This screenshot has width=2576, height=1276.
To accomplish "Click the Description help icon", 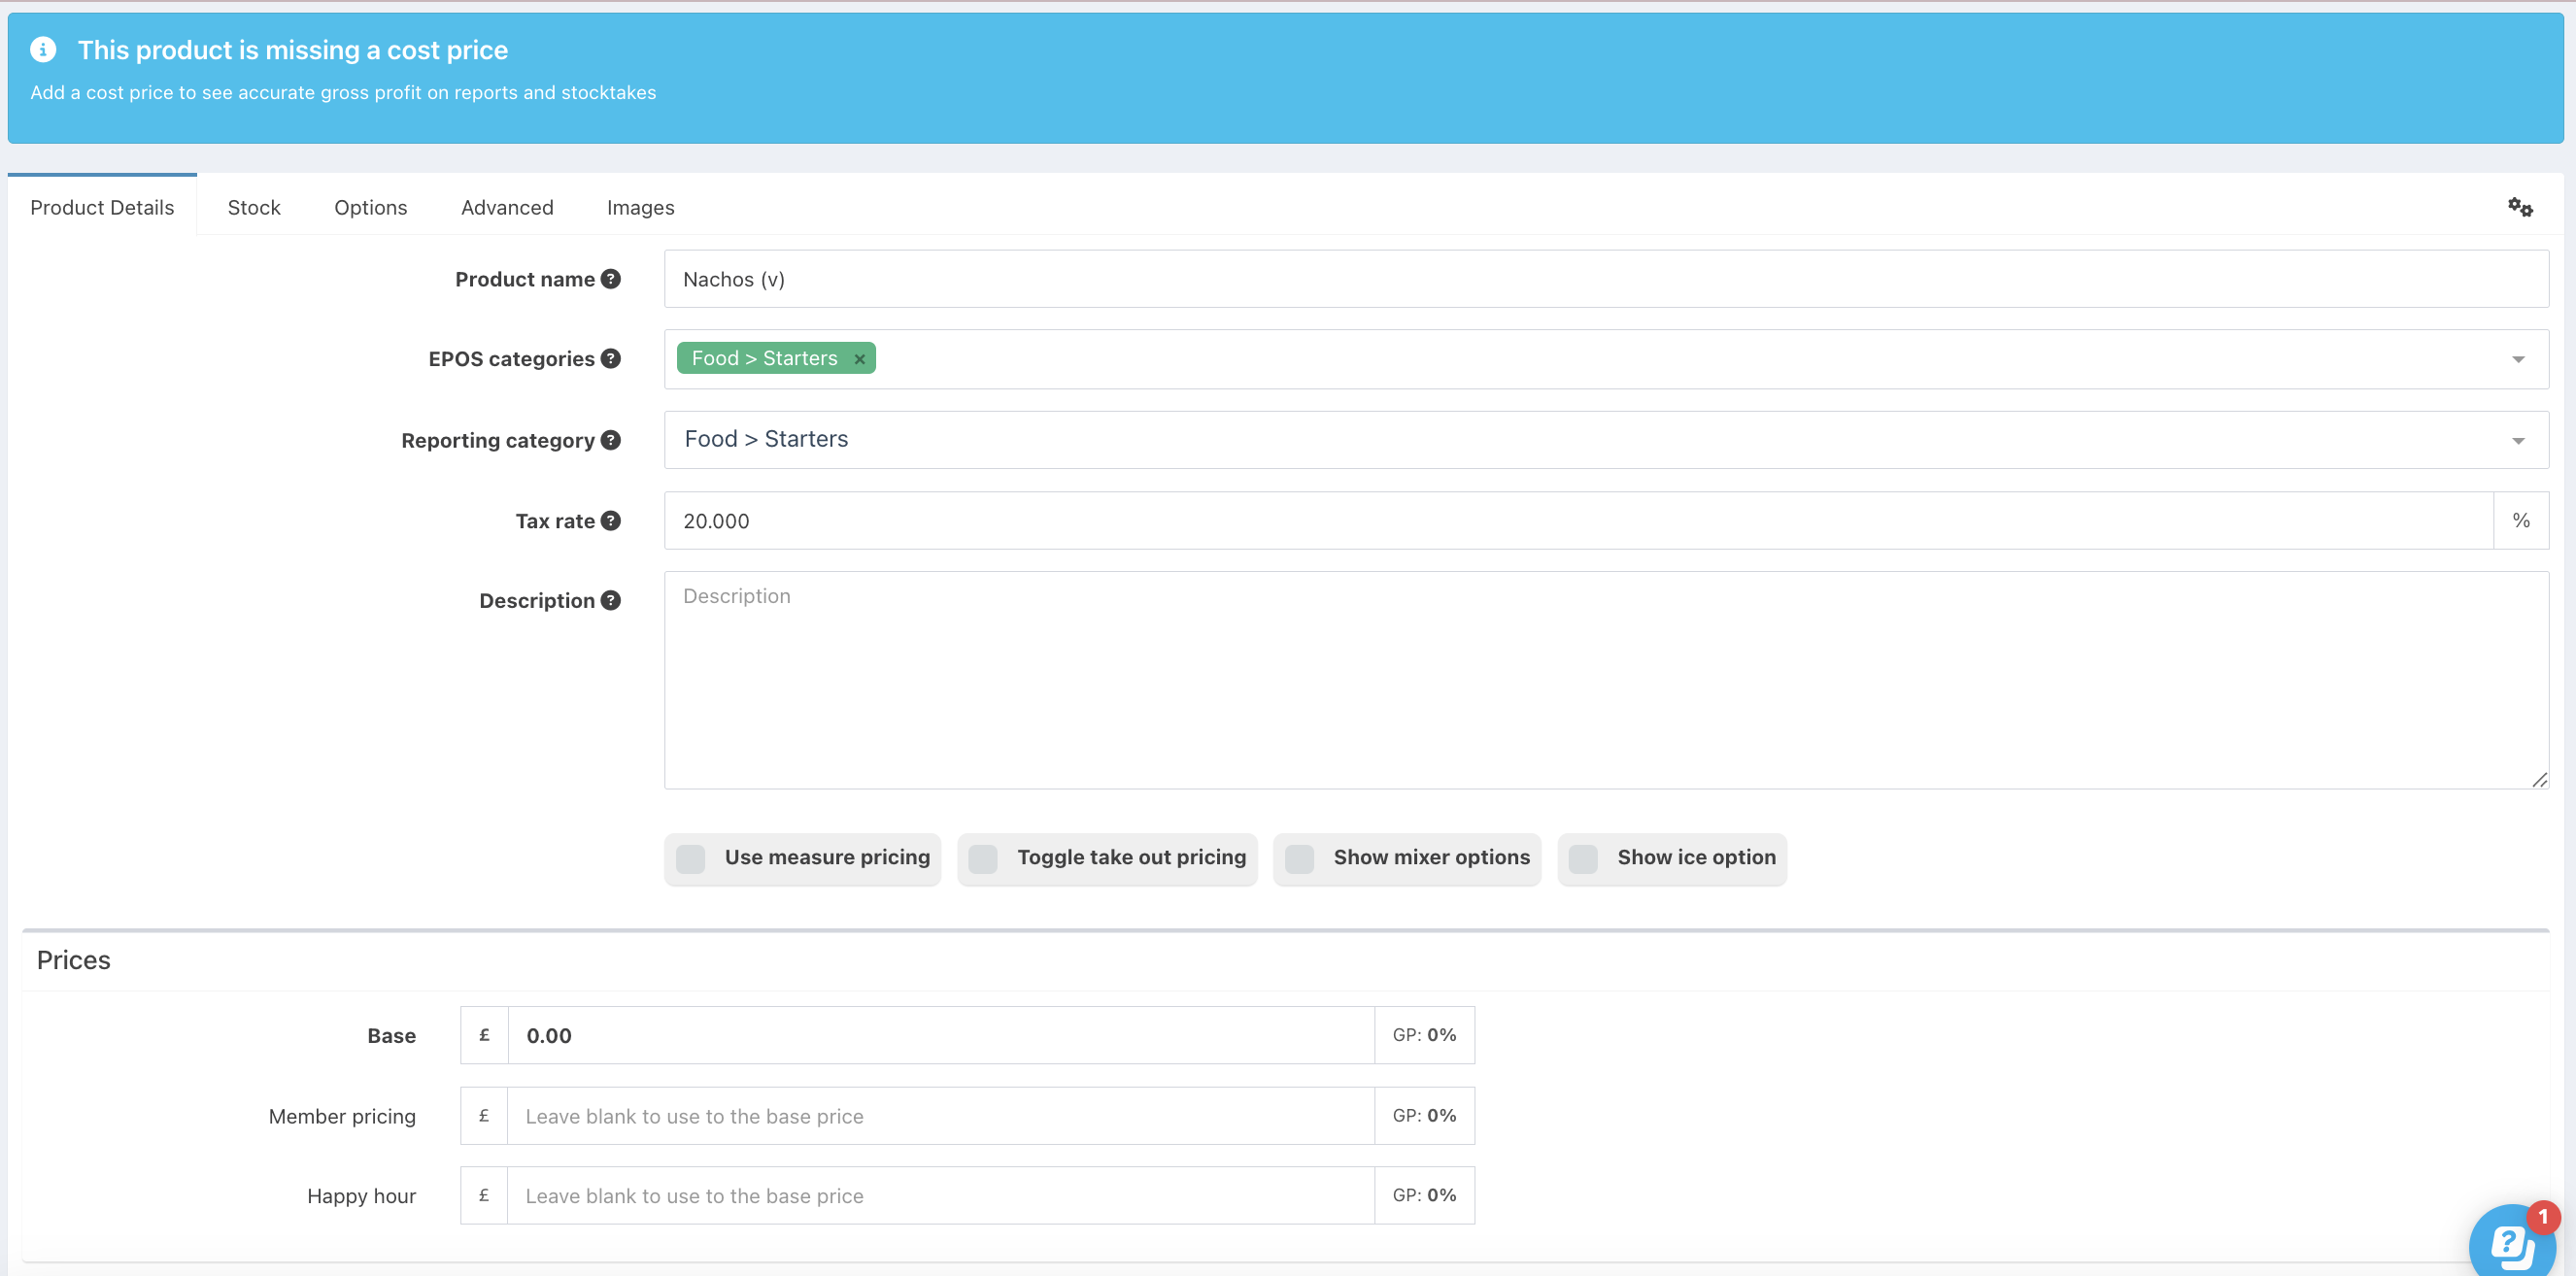I will (611, 600).
